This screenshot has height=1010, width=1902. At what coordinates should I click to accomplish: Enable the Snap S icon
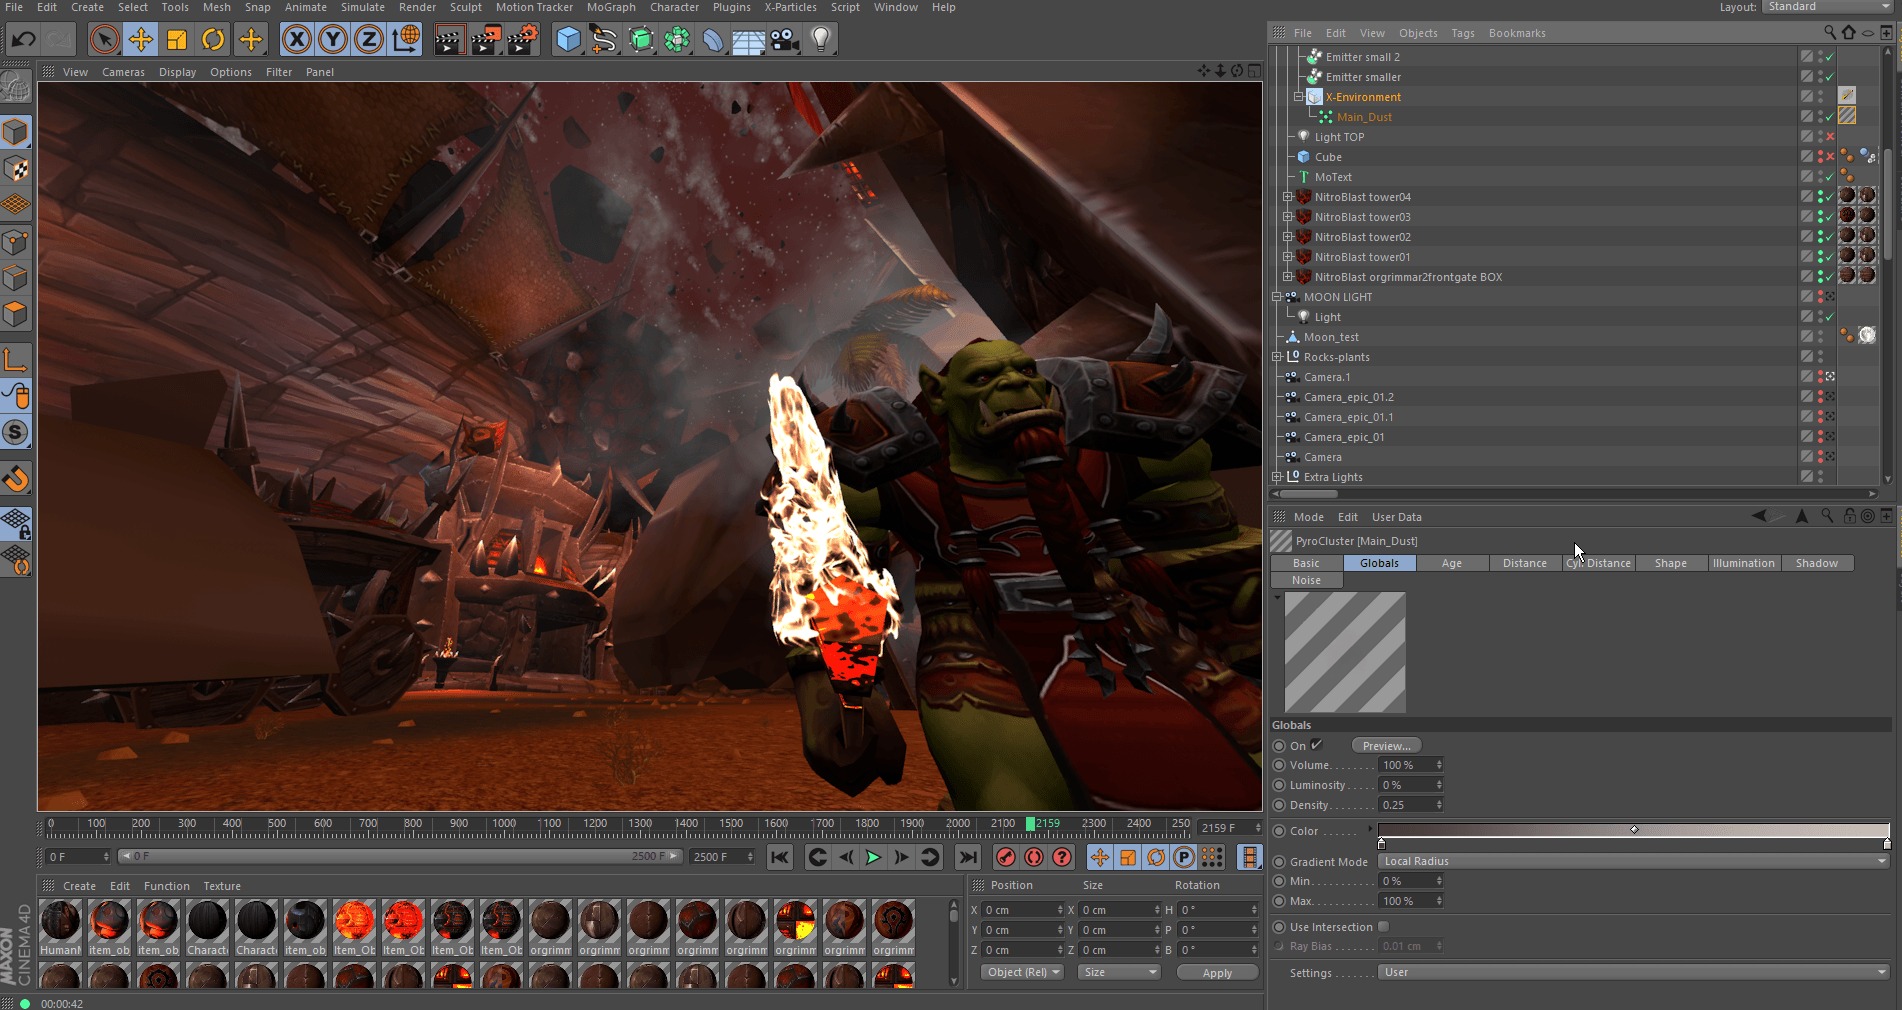tap(16, 432)
